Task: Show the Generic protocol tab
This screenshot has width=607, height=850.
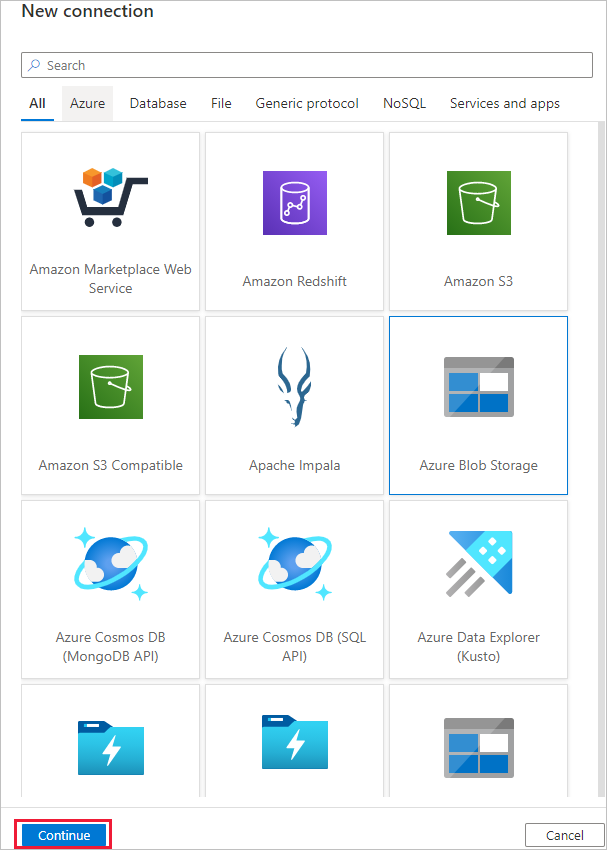Action: tap(307, 103)
